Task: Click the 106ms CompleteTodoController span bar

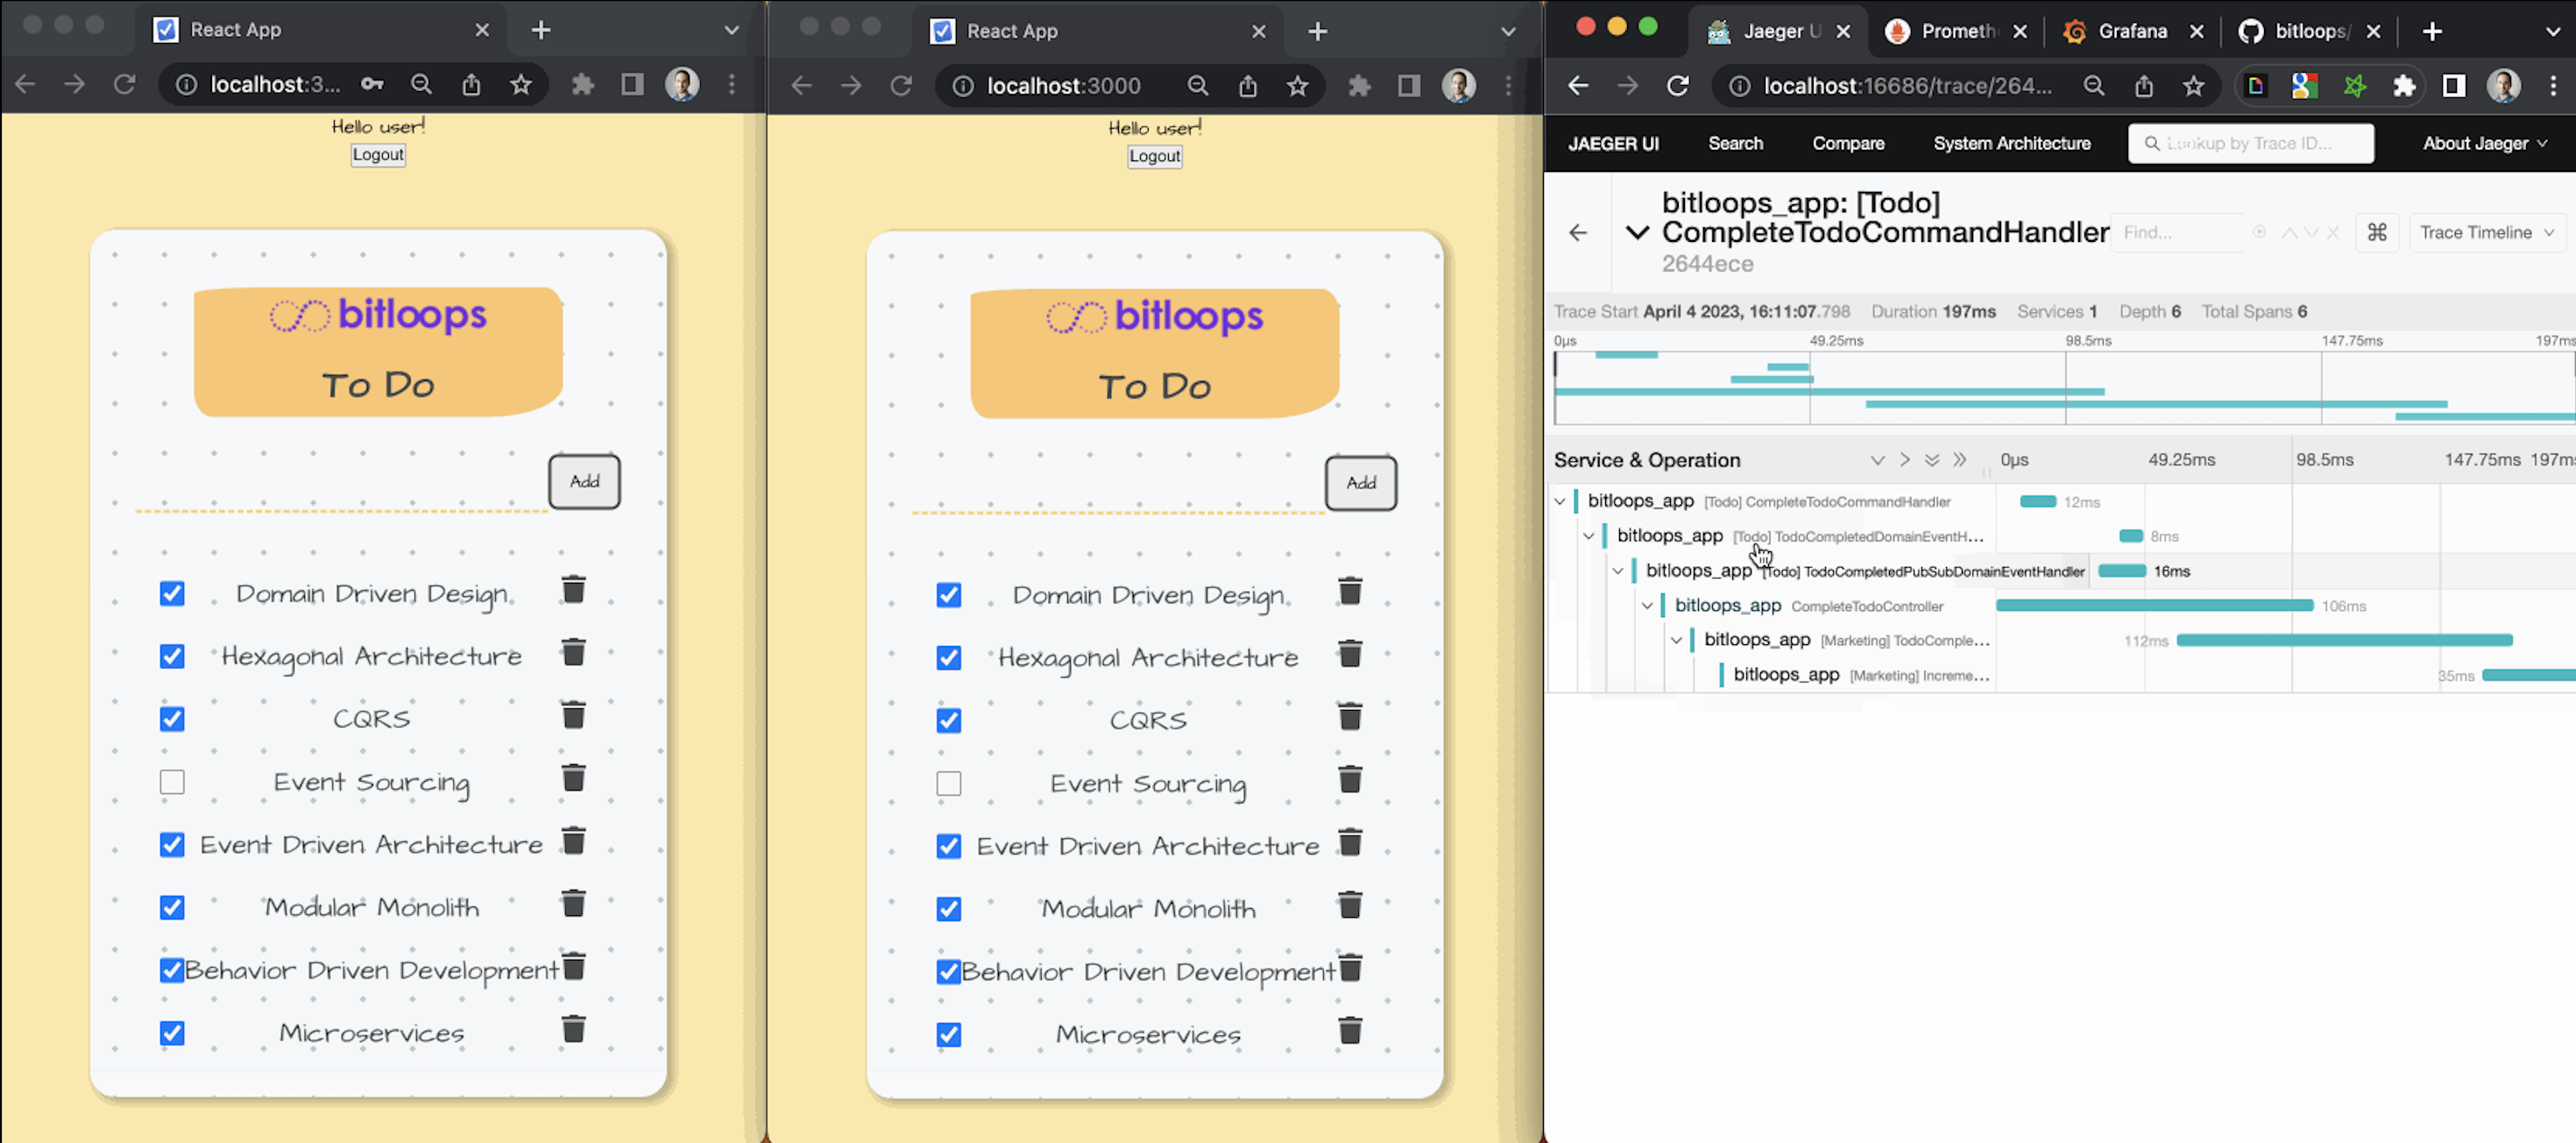Action: coord(2154,606)
